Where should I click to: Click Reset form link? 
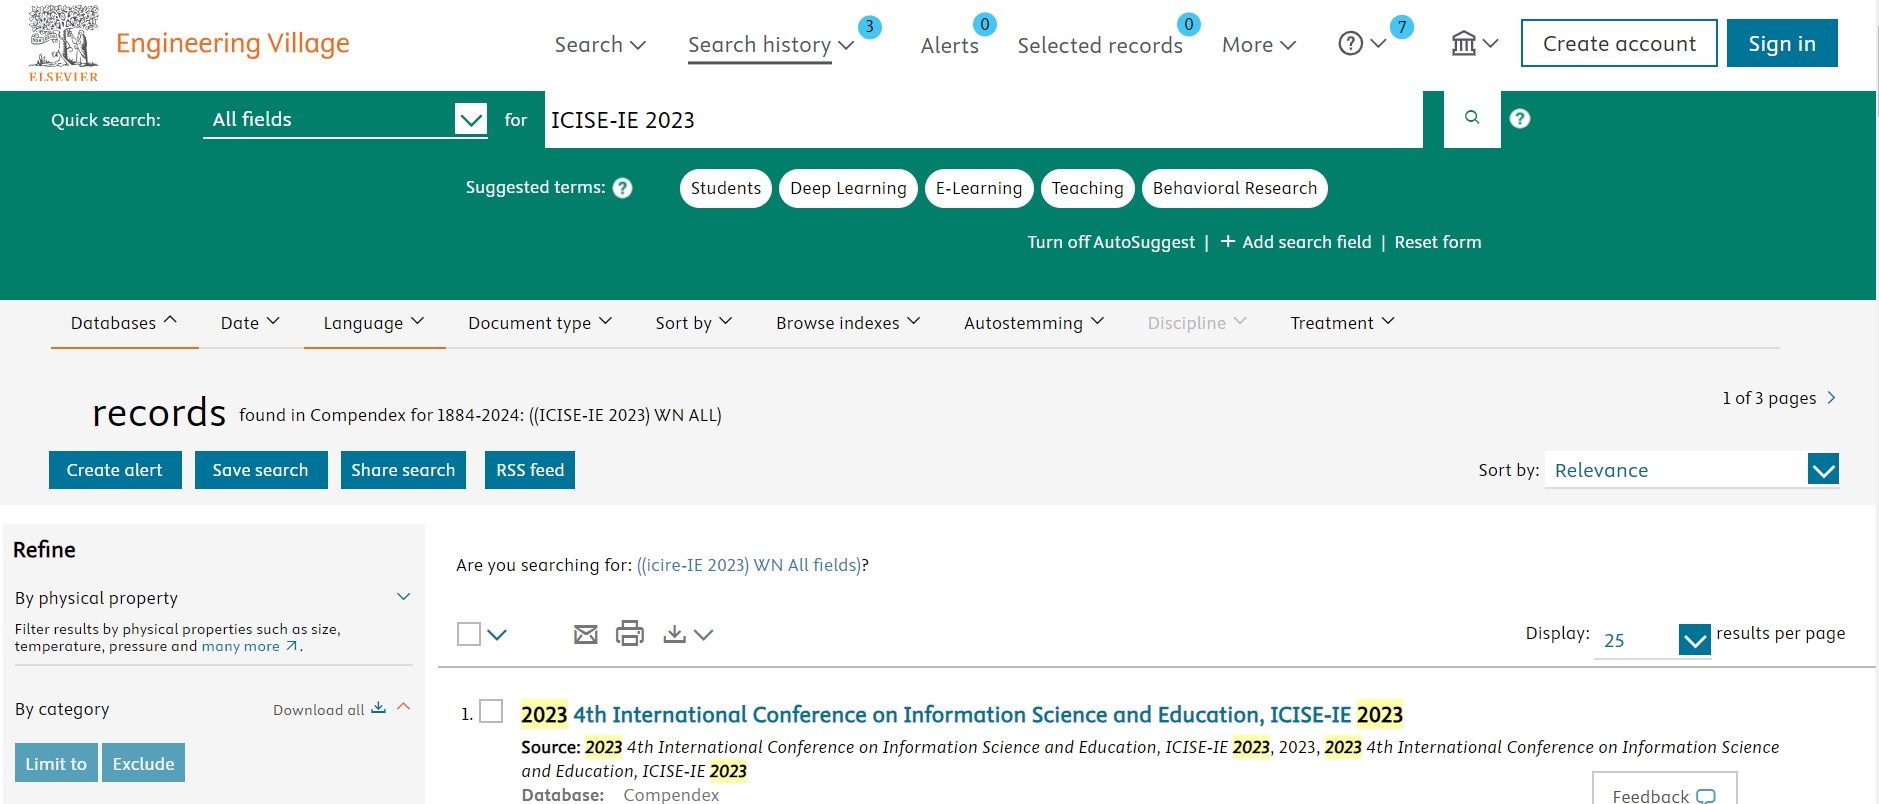tap(1438, 242)
